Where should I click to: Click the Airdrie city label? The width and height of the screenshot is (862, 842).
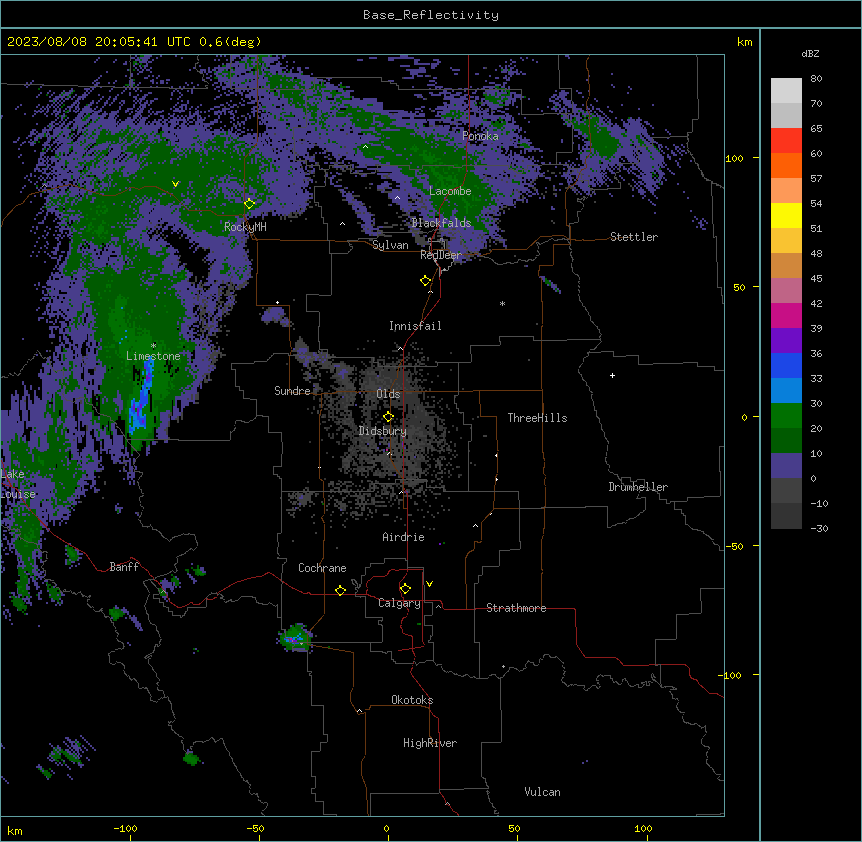[404, 537]
